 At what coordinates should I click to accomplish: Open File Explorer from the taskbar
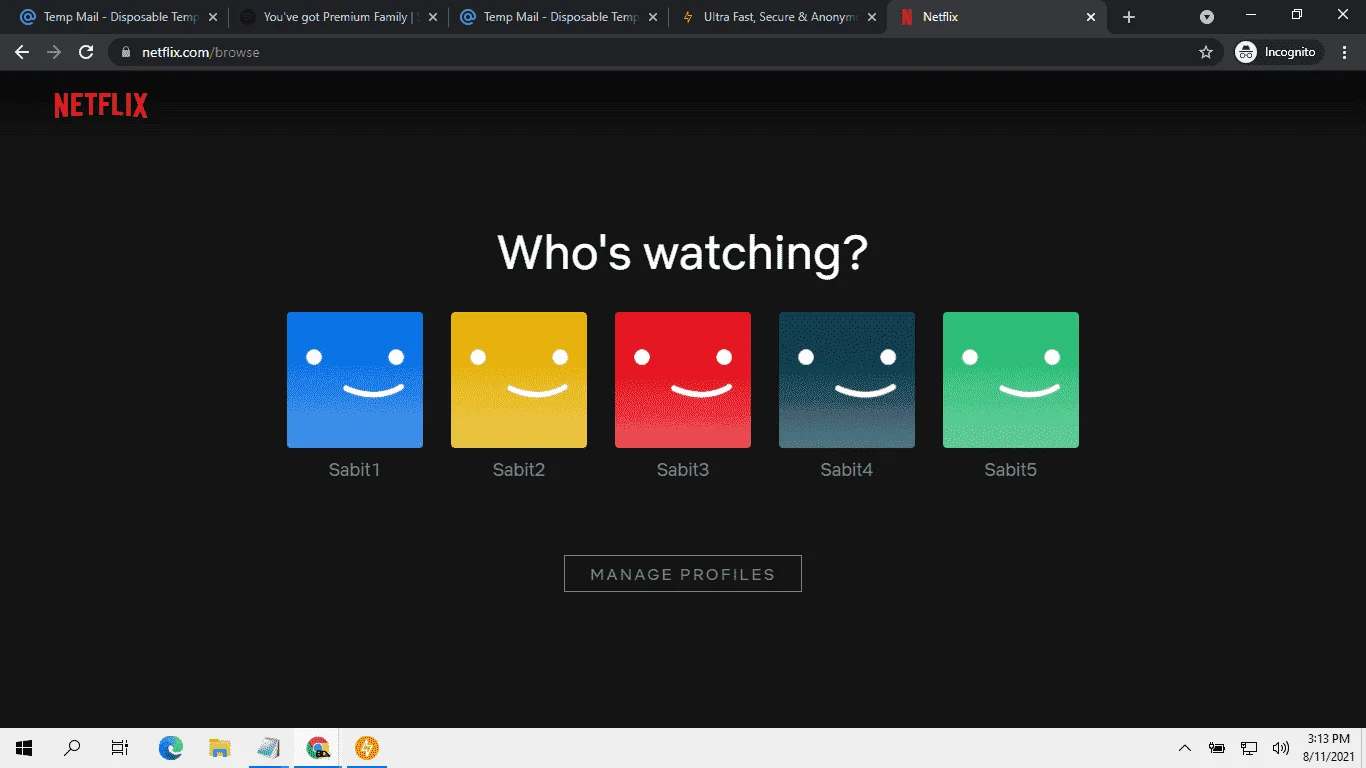(x=220, y=748)
